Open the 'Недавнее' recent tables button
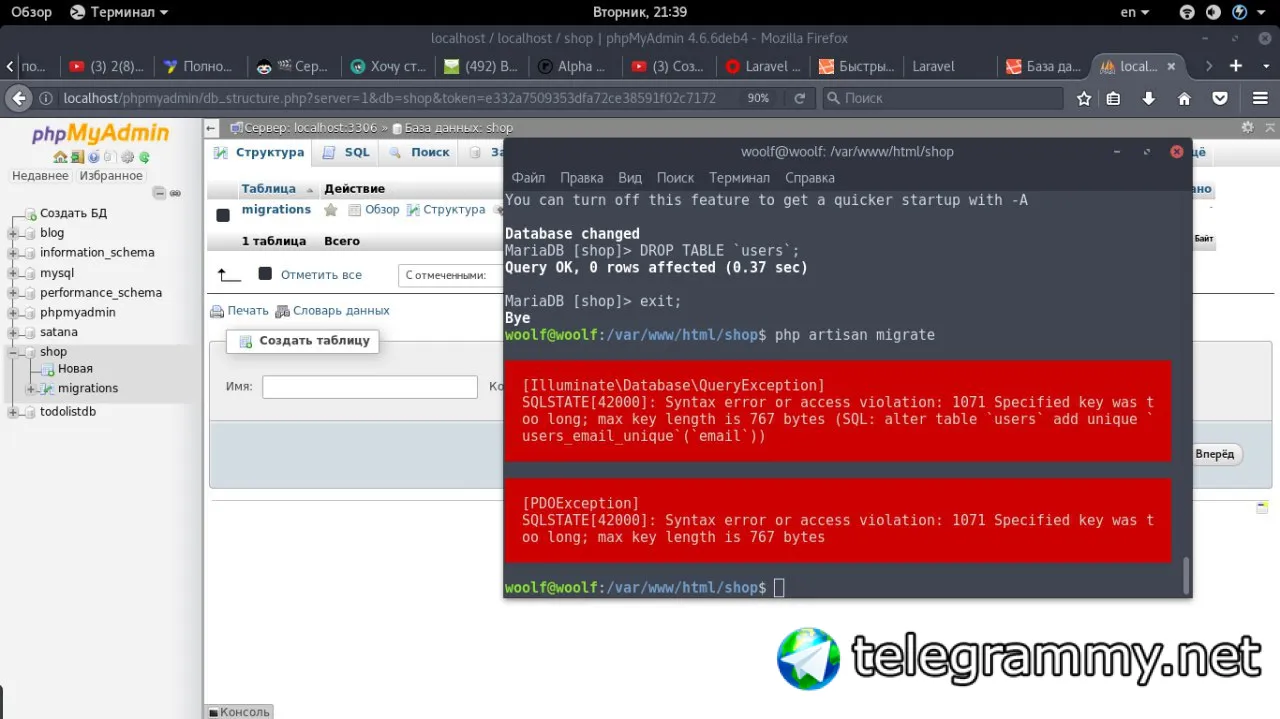 tap(40, 176)
